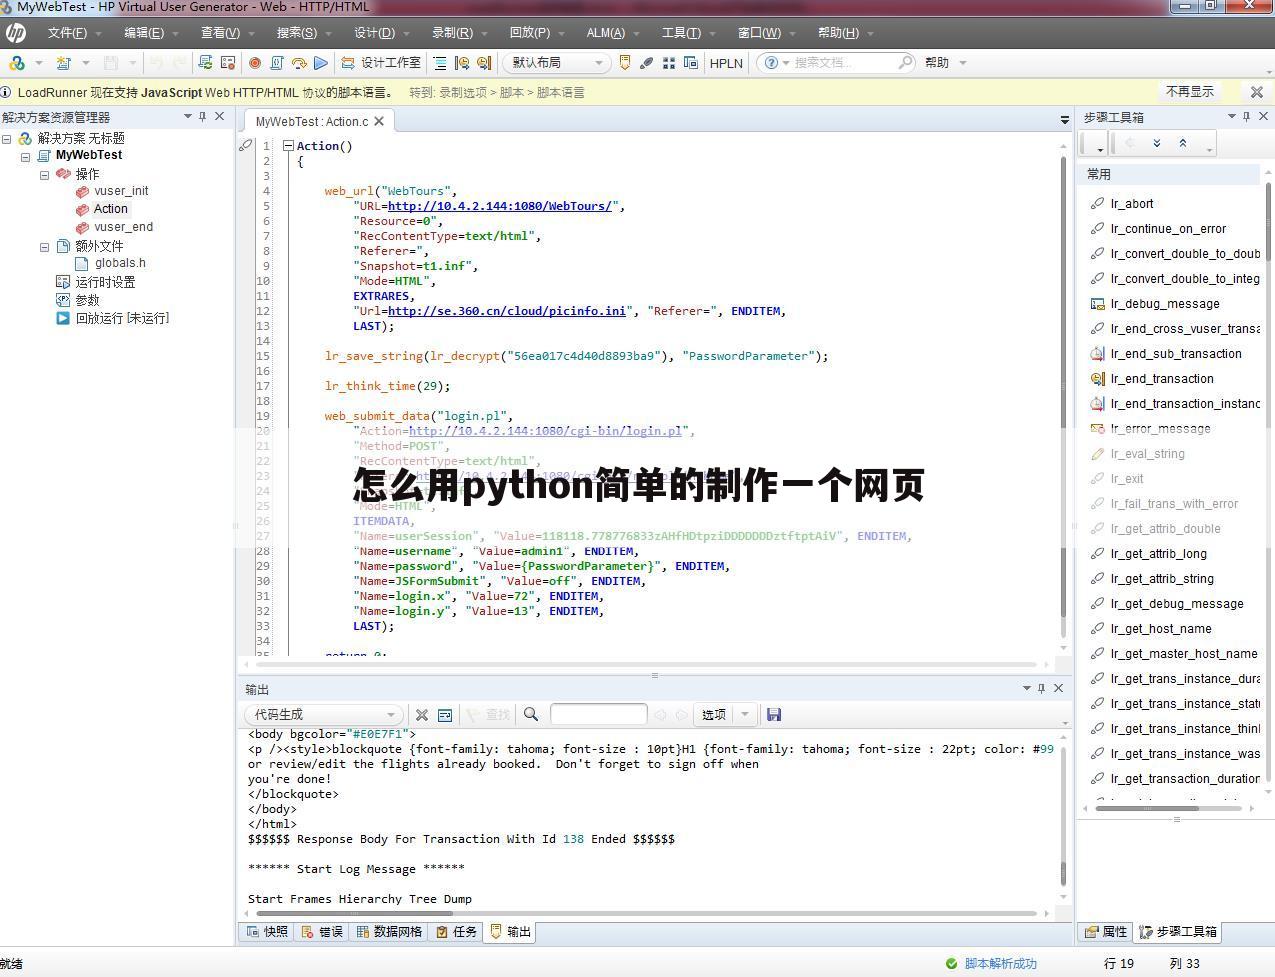
Task: Pin the Solution Explorer panel
Action: tap(202, 117)
